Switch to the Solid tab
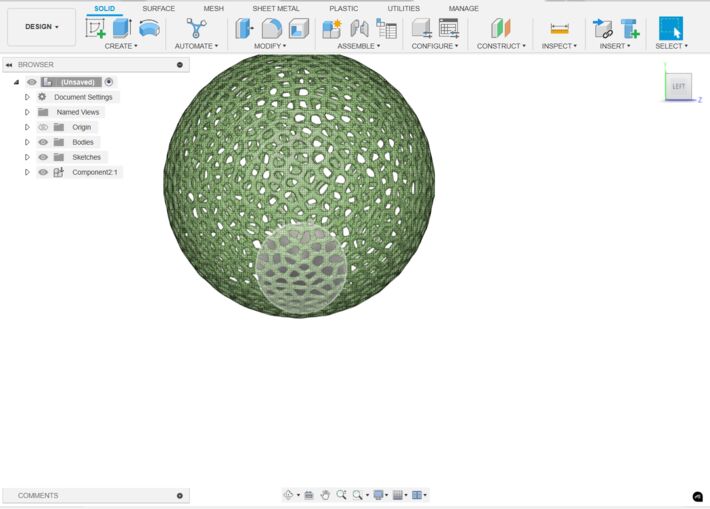 [x=104, y=9]
